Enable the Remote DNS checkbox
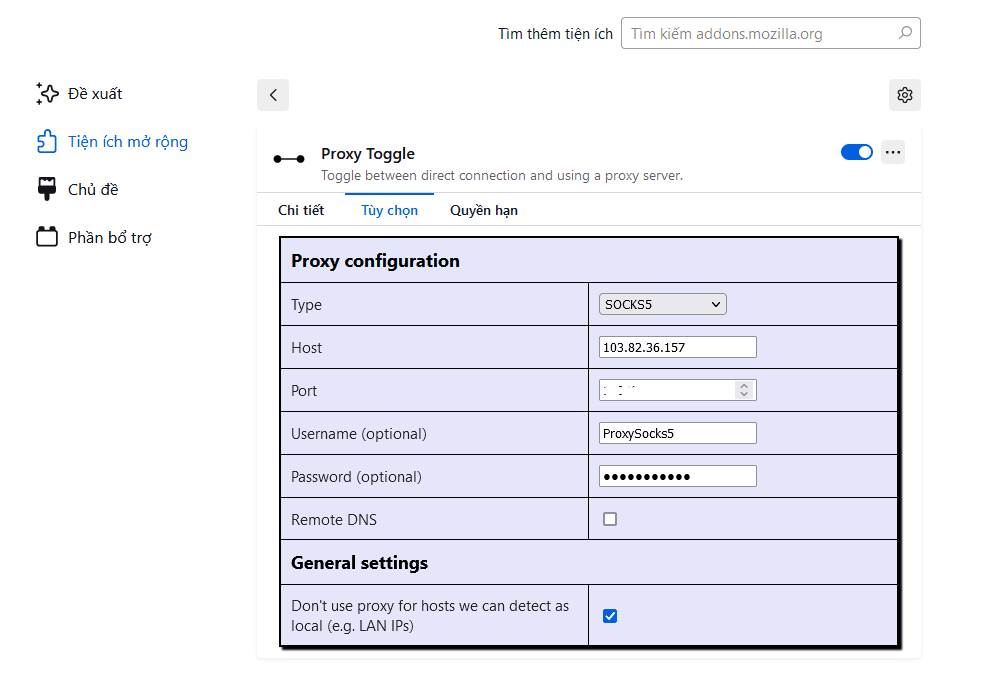Viewport: 985px width, 676px height. [610, 519]
